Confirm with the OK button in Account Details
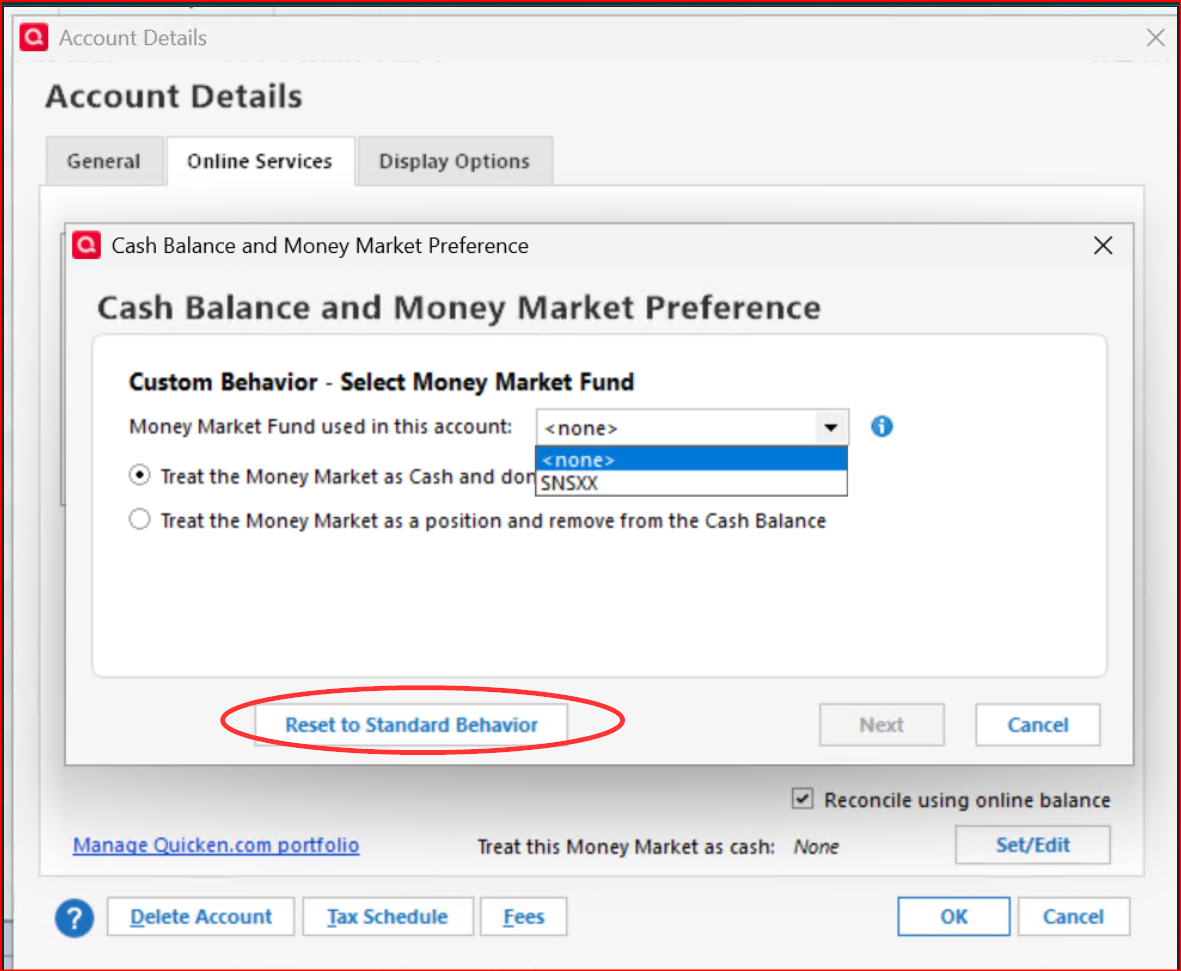This screenshot has height=971, width=1181. pyautogui.click(x=954, y=917)
